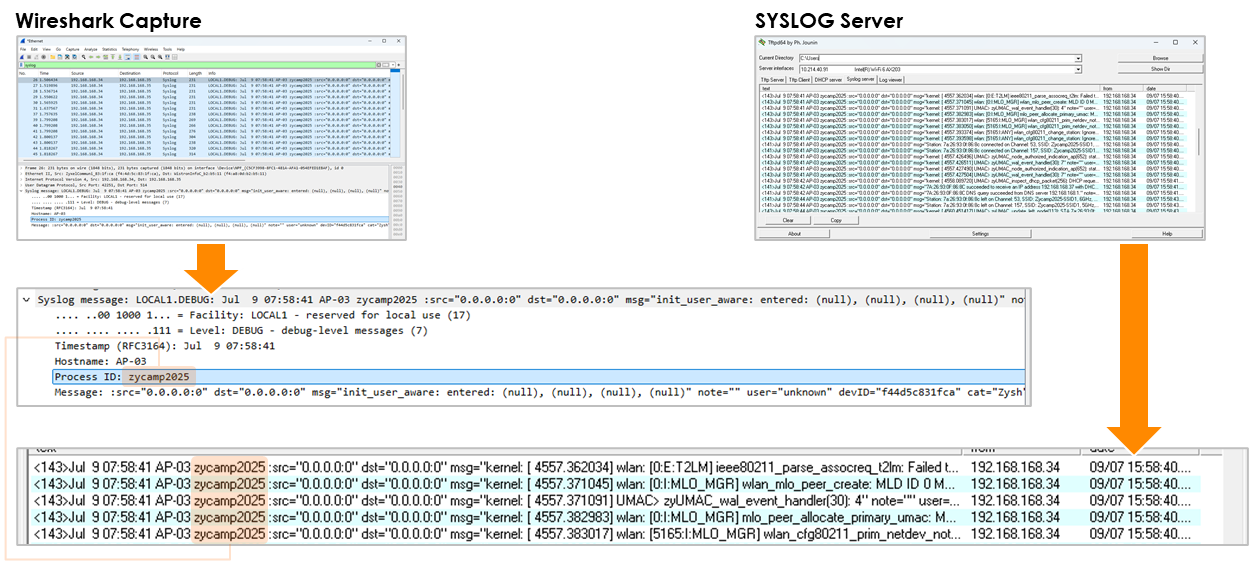This screenshot has width=1249, height=561.
Task: Click About button in Tftpd64
Action: pos(794,233)
